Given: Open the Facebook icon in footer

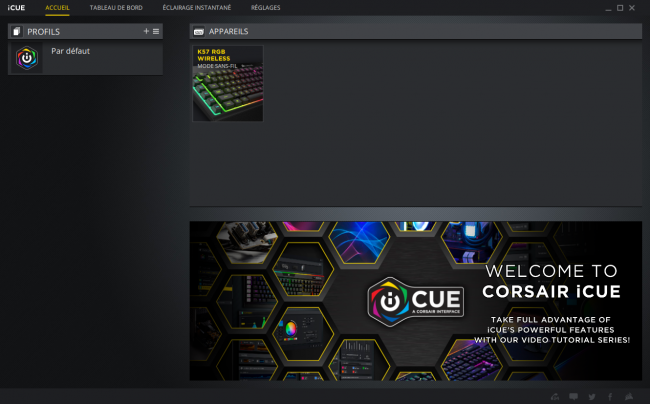Looking at the screenshot, I should coord(610,397).
